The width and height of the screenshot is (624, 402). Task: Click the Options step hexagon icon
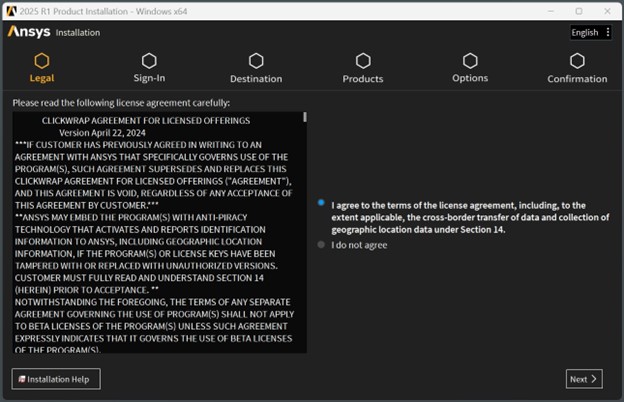470,61
